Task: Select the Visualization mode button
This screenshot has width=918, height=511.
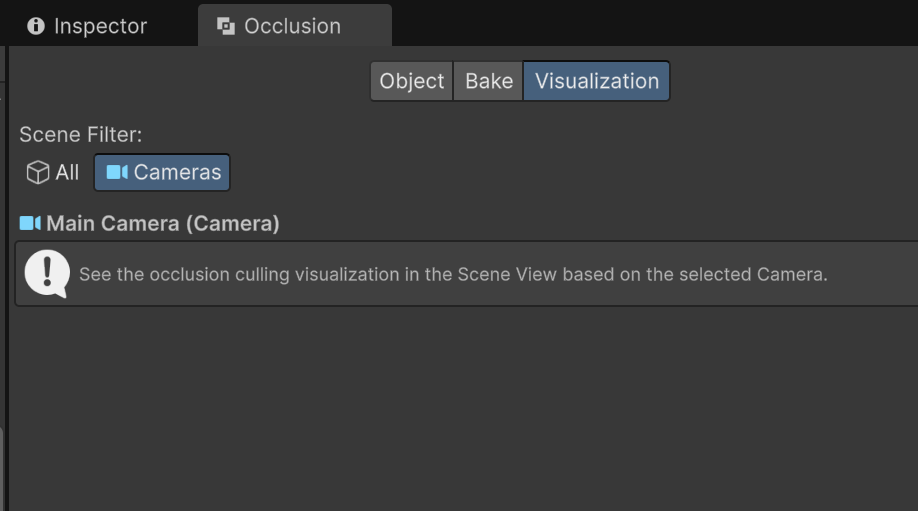Action: [x=597, y=81]
